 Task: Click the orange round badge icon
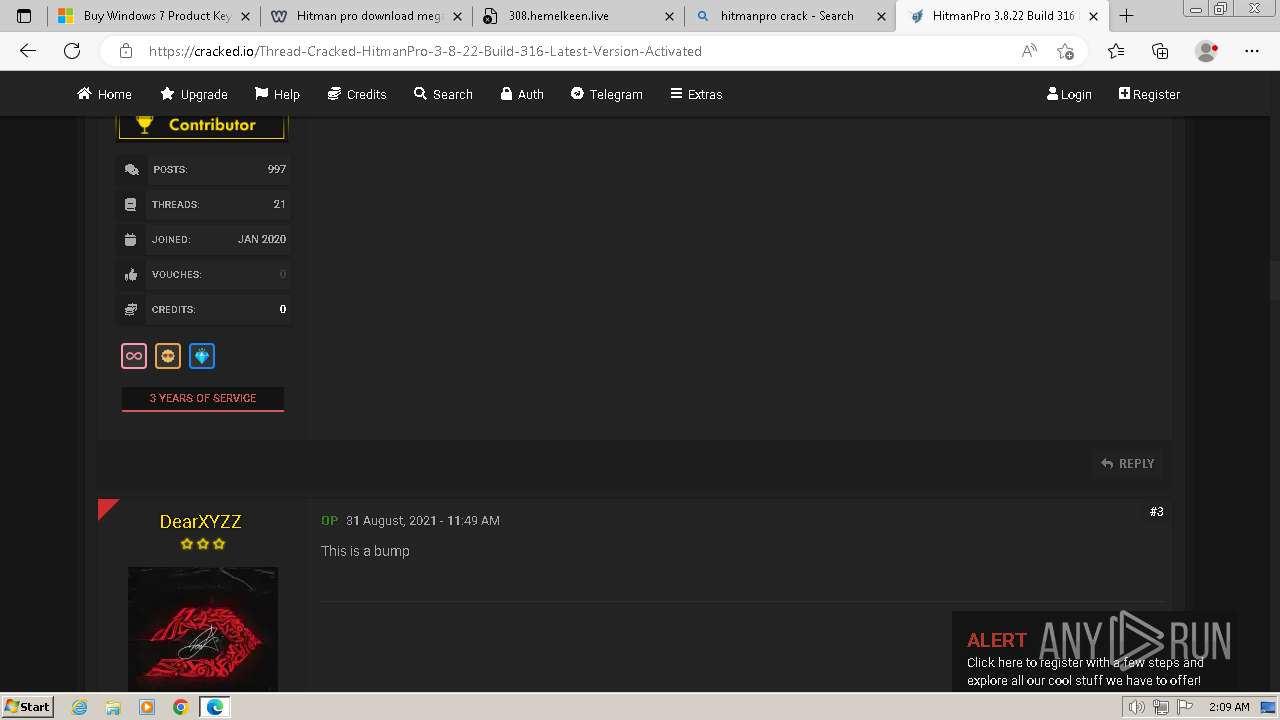click(x=168, y=356)
